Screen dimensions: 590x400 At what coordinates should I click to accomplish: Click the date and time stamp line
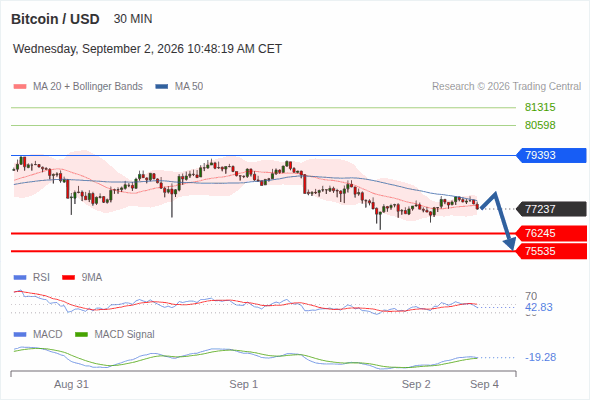pos(147,49)
